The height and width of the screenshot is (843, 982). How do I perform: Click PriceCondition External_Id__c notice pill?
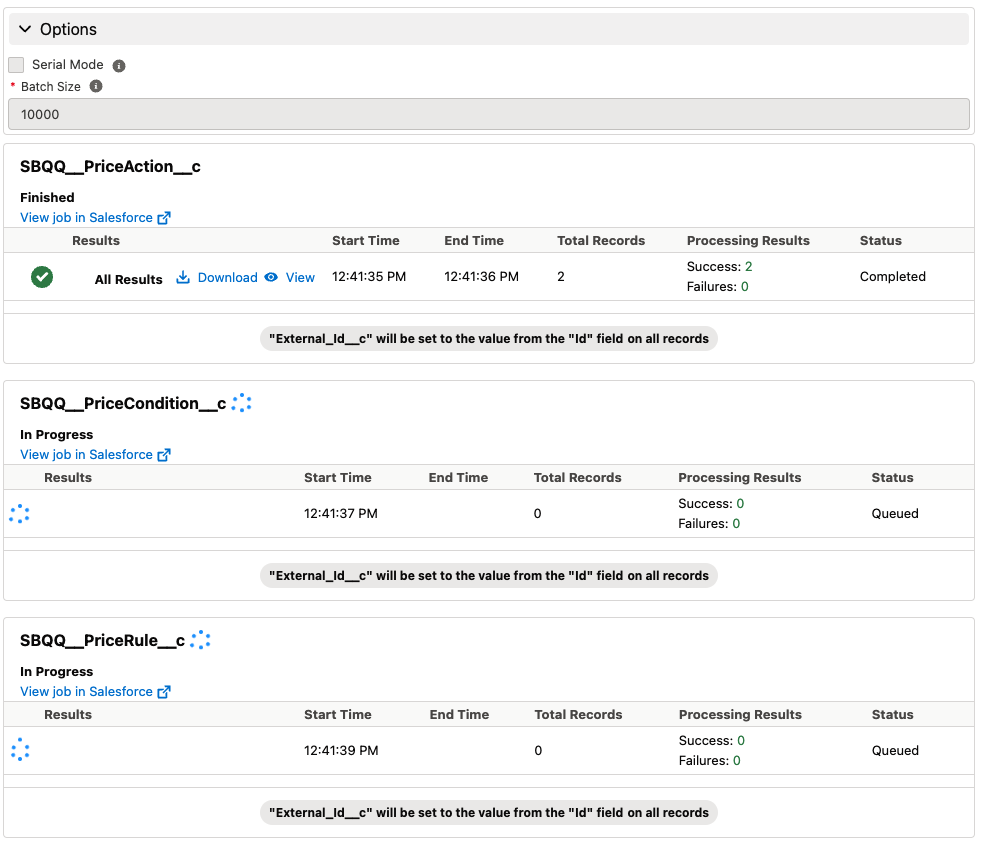[488, 576]
